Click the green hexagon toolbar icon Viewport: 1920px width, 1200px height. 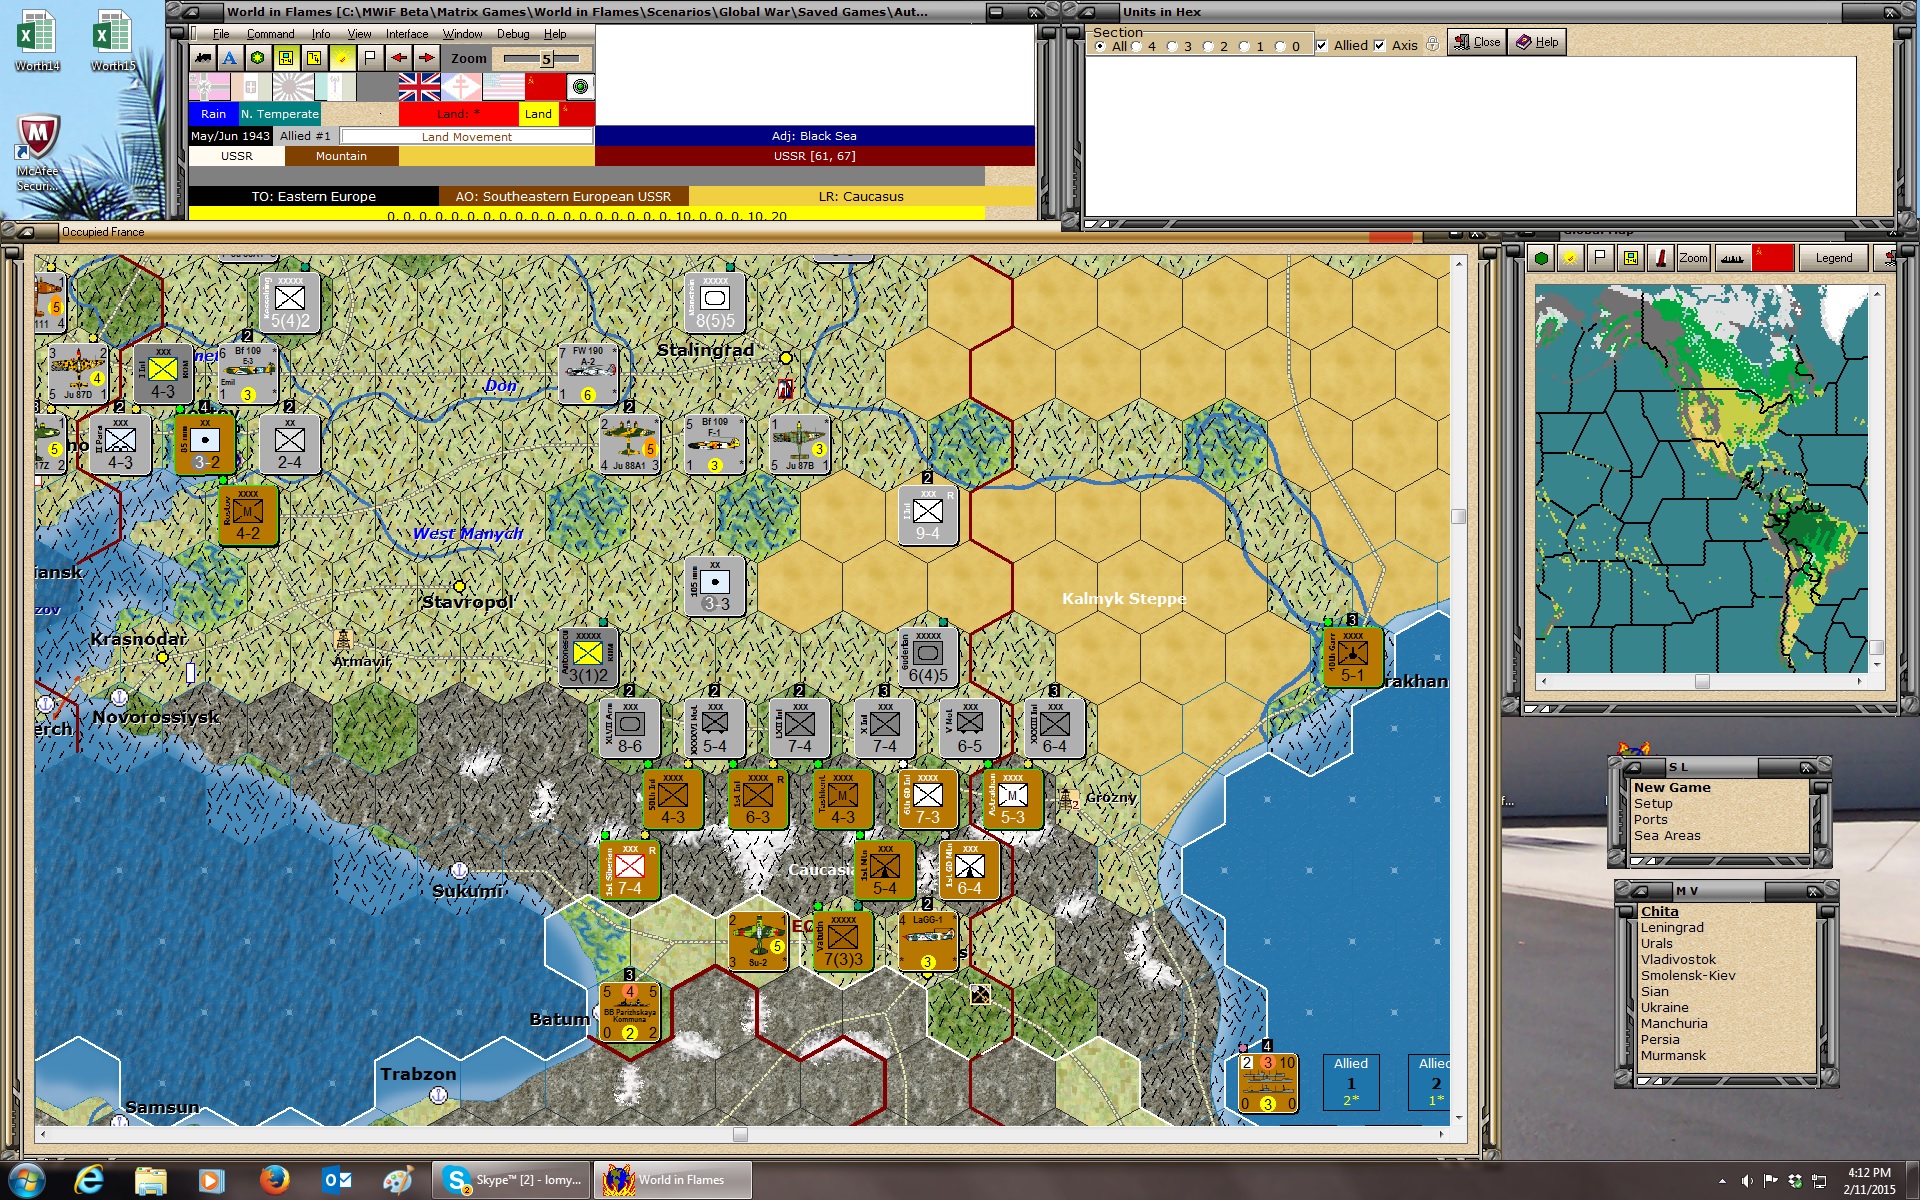tap(258, 58)
